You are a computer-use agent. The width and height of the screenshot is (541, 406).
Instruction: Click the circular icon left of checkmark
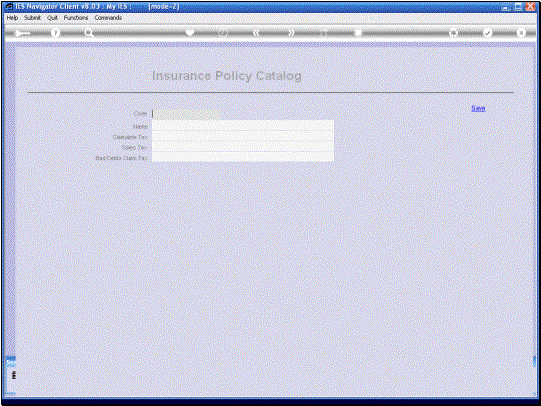453,33
